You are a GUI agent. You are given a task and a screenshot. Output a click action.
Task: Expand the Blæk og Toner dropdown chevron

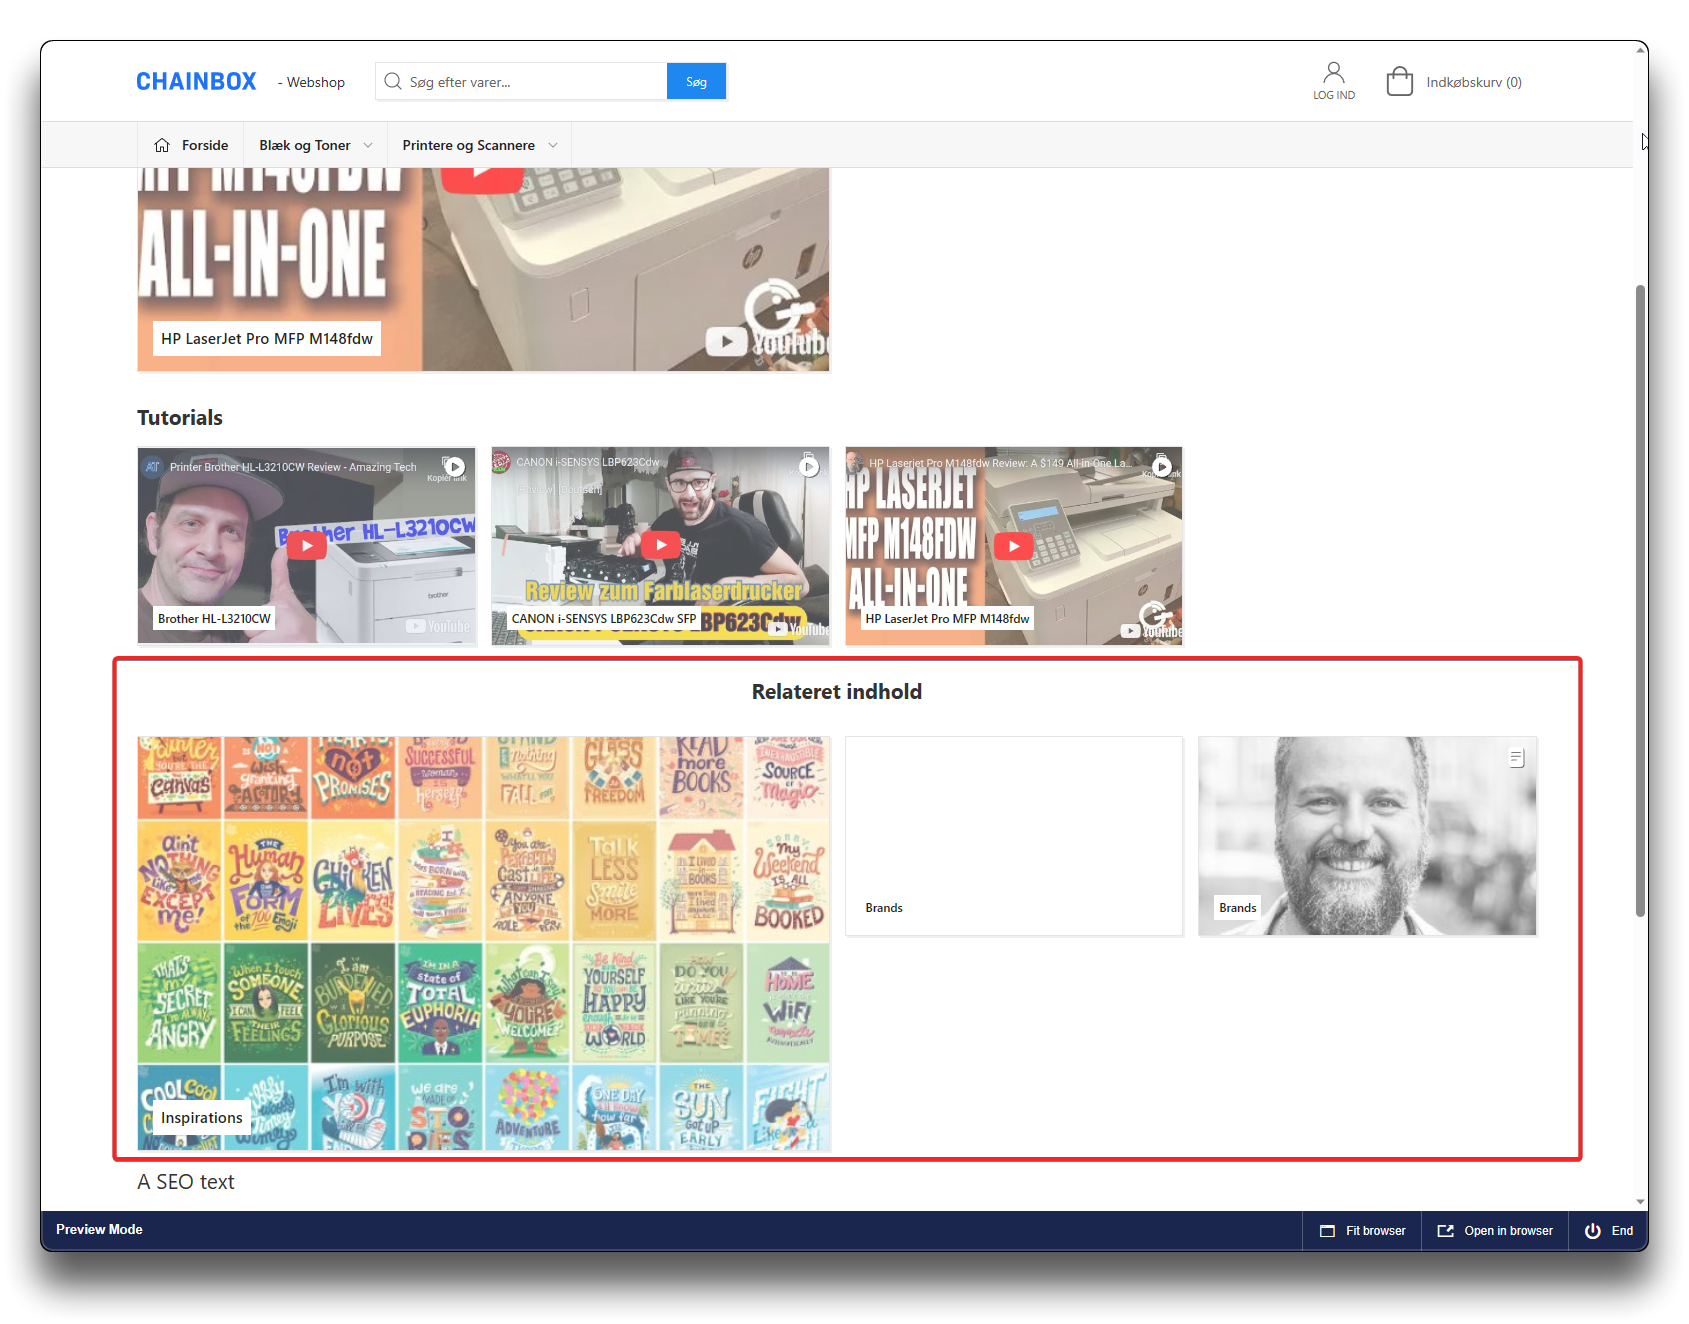tap(368, 145)
